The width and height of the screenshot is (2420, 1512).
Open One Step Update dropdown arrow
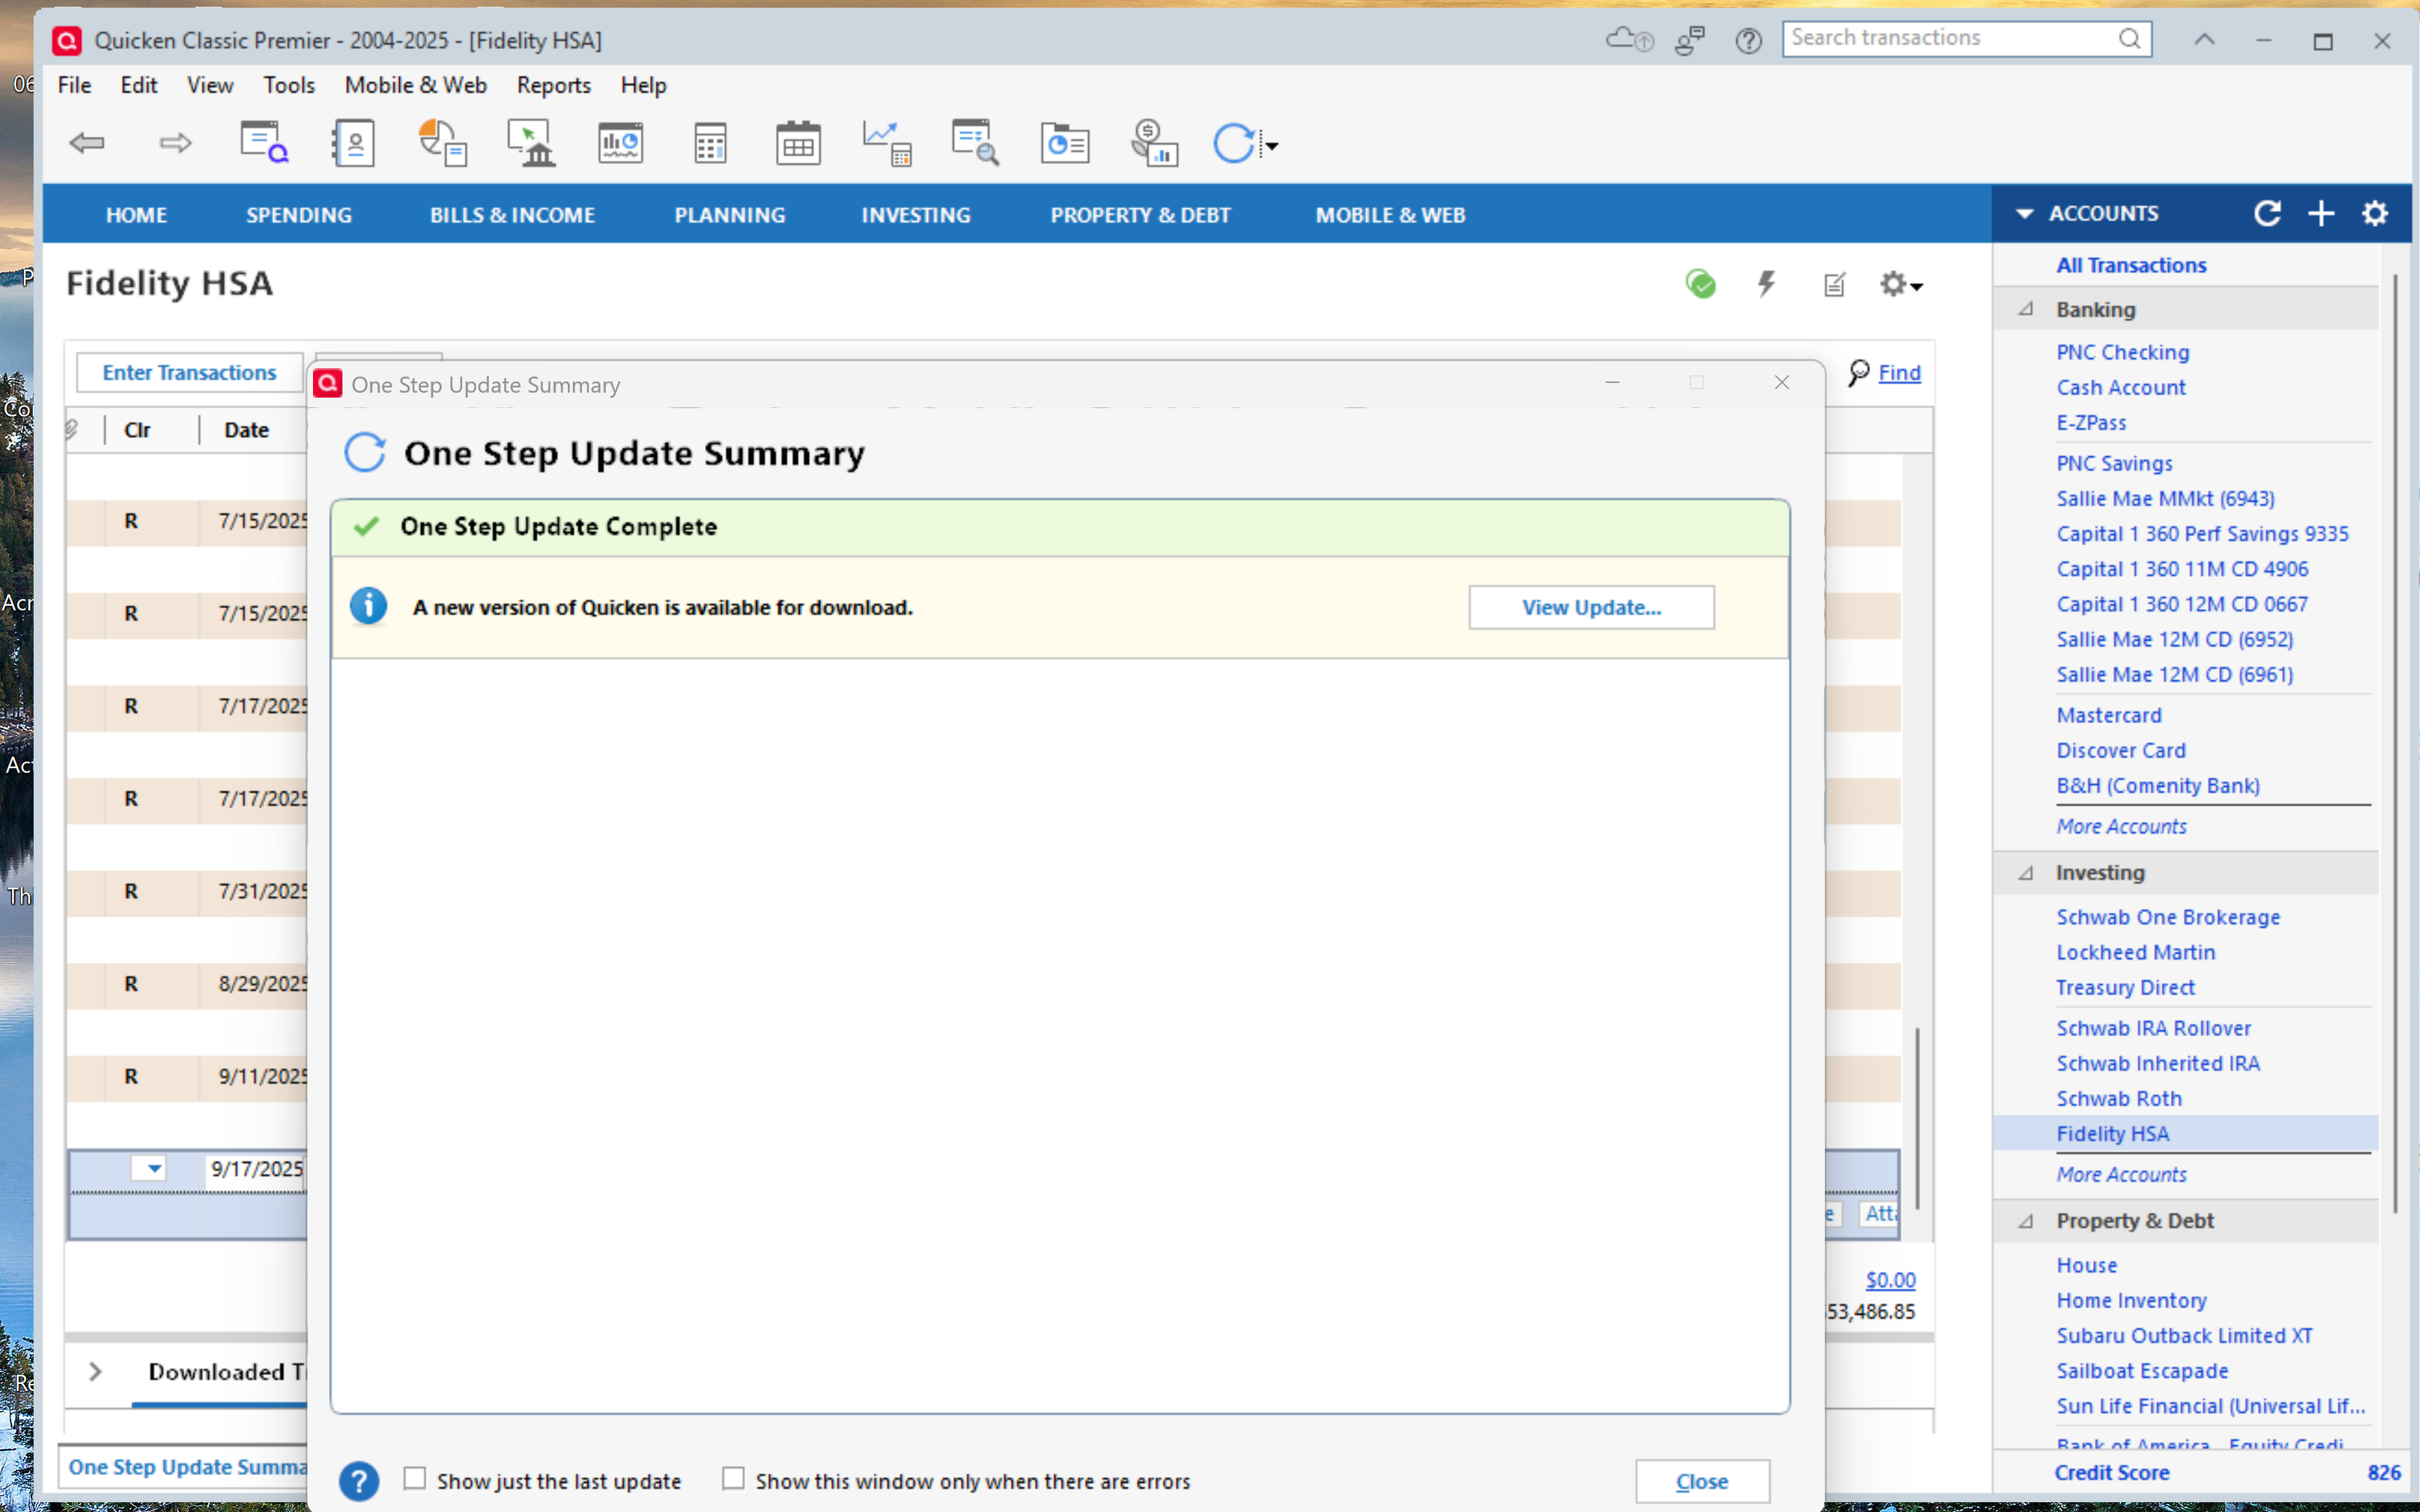coord(1272,146)
